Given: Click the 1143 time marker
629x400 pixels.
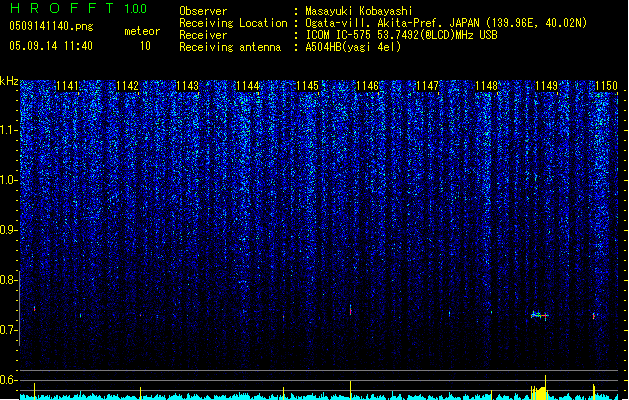Looking at the screenshot, I should click(x=187, y=86).
